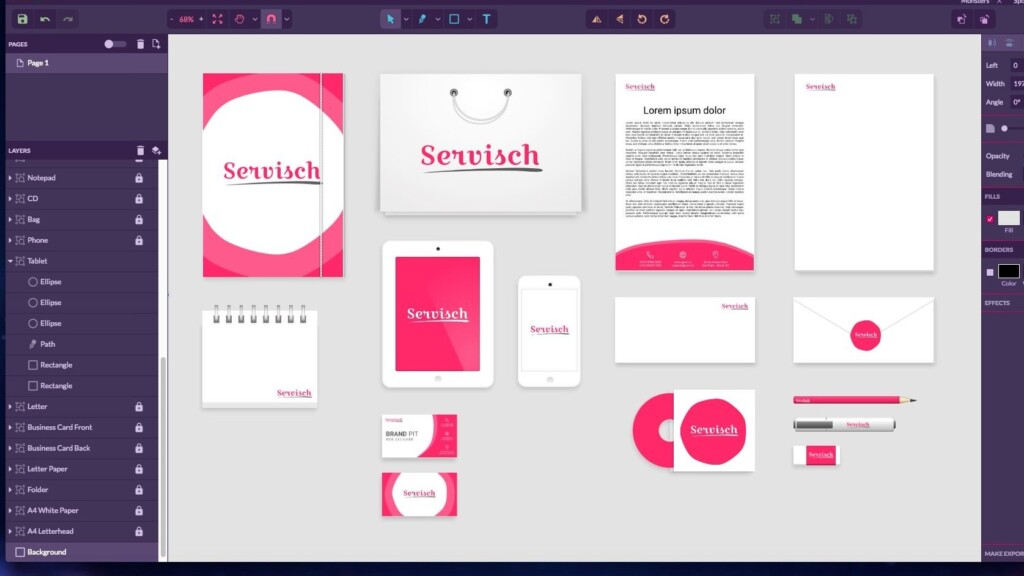Open the boolean operations dropdown
Viewport: 1024px width, 576px height.
(x=812, y=19)
